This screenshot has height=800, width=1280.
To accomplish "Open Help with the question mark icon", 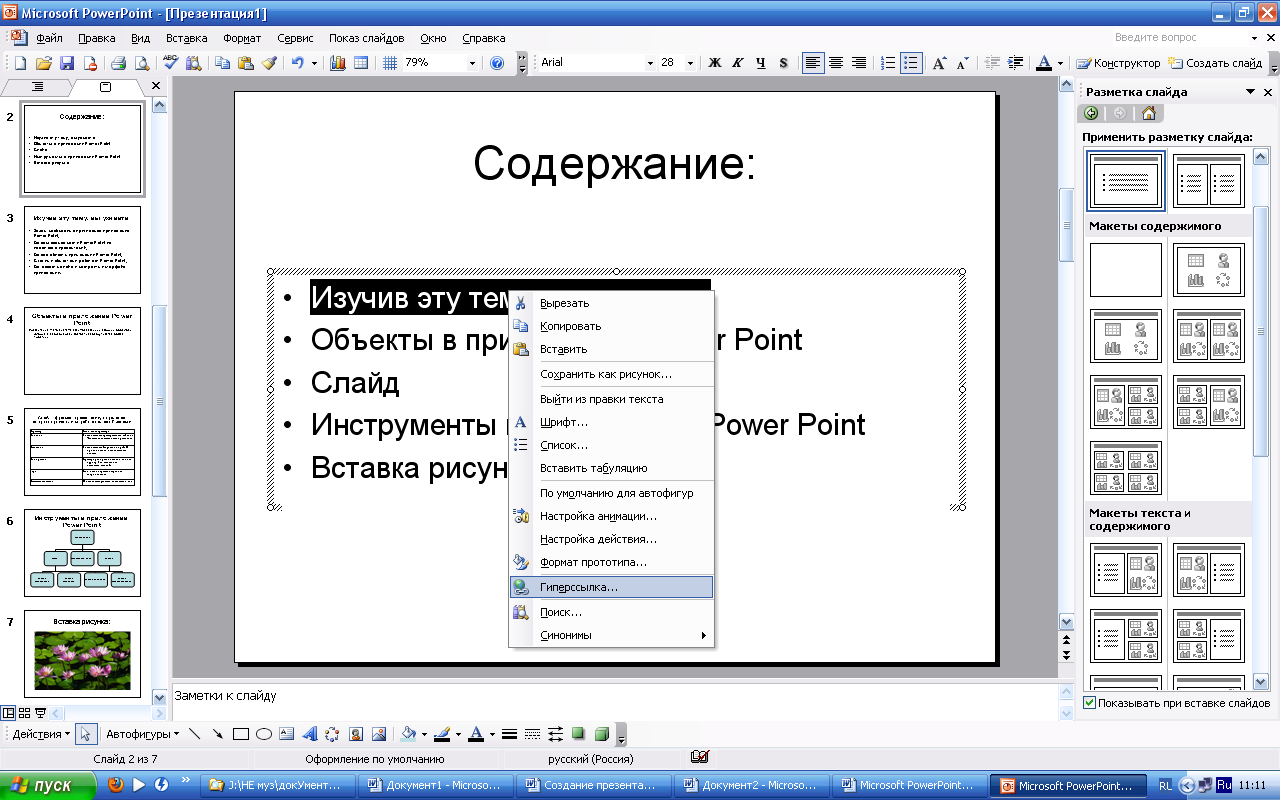I will (497, 63).
